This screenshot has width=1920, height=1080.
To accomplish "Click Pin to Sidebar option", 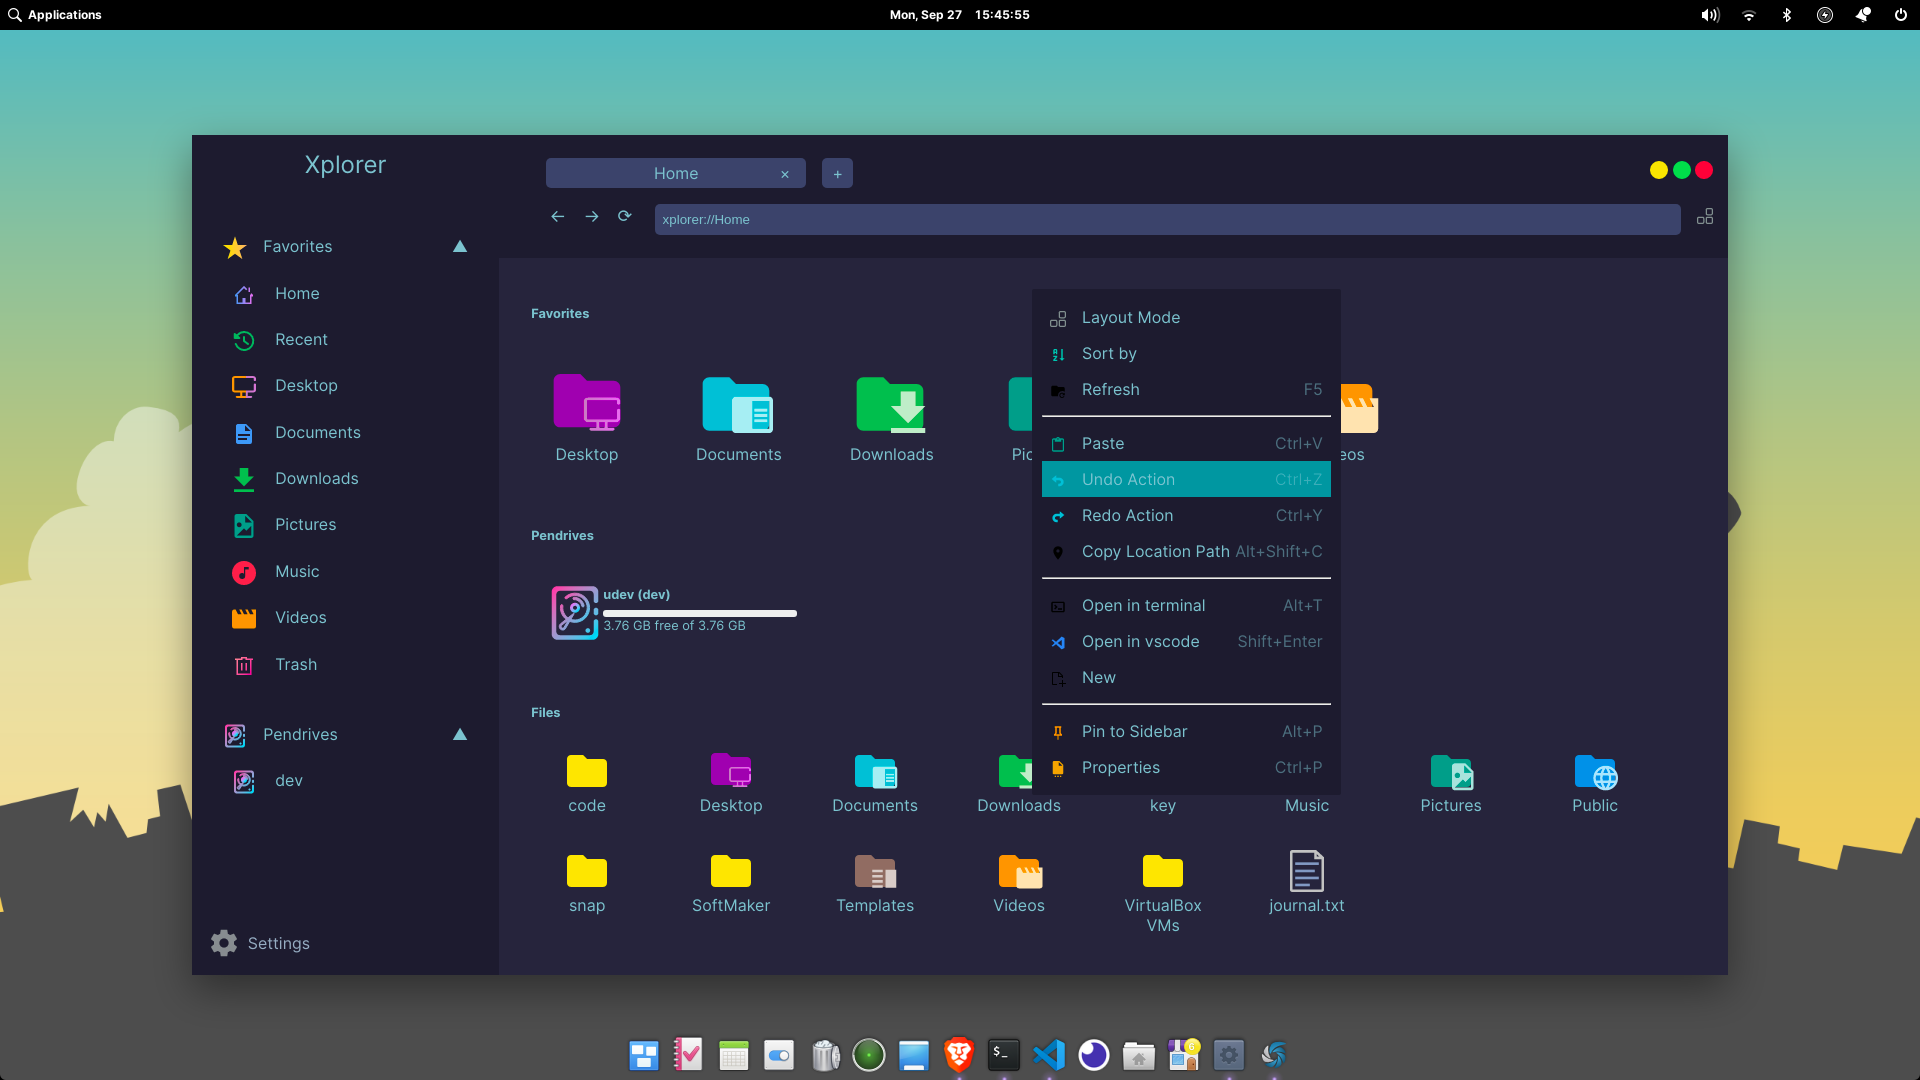I will tap(1133, 731).
